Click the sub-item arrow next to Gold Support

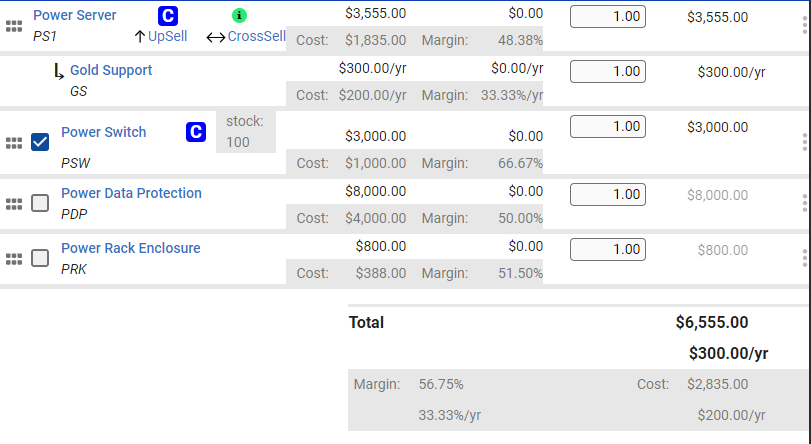tap(58, 72)
